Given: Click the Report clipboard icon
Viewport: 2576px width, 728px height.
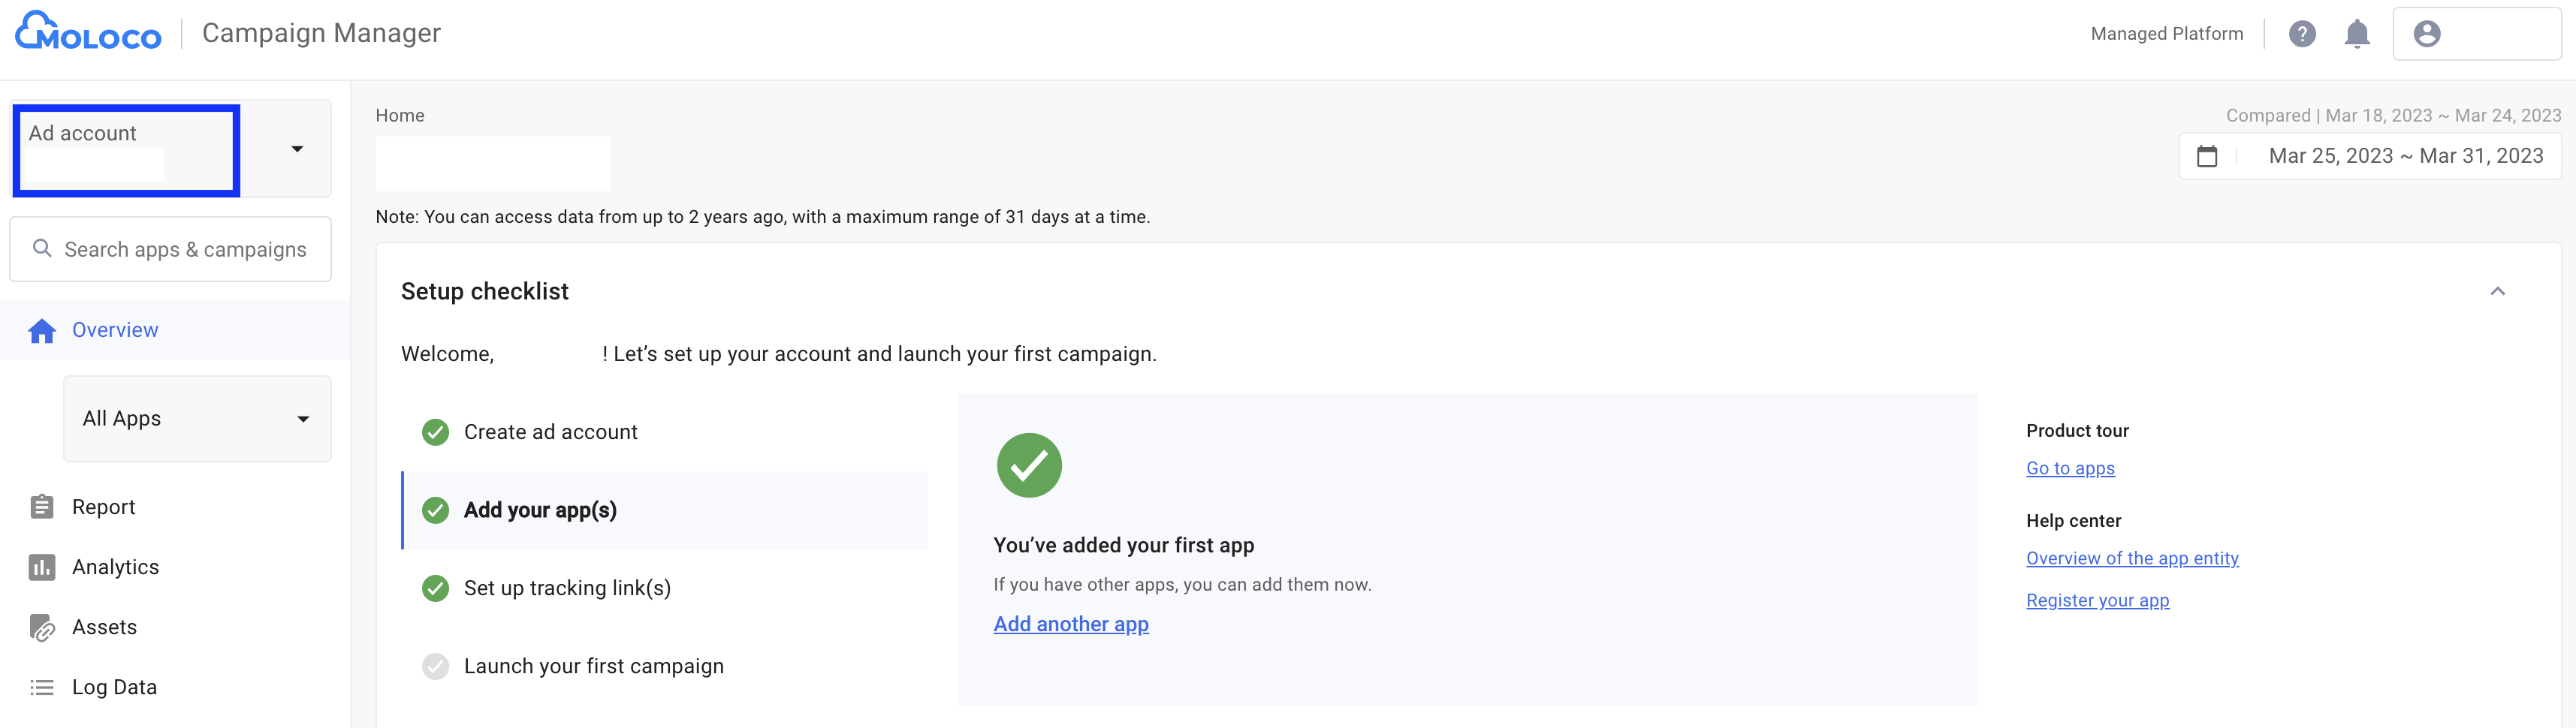Looking at the screenshot, I should [x=42, y=508].
